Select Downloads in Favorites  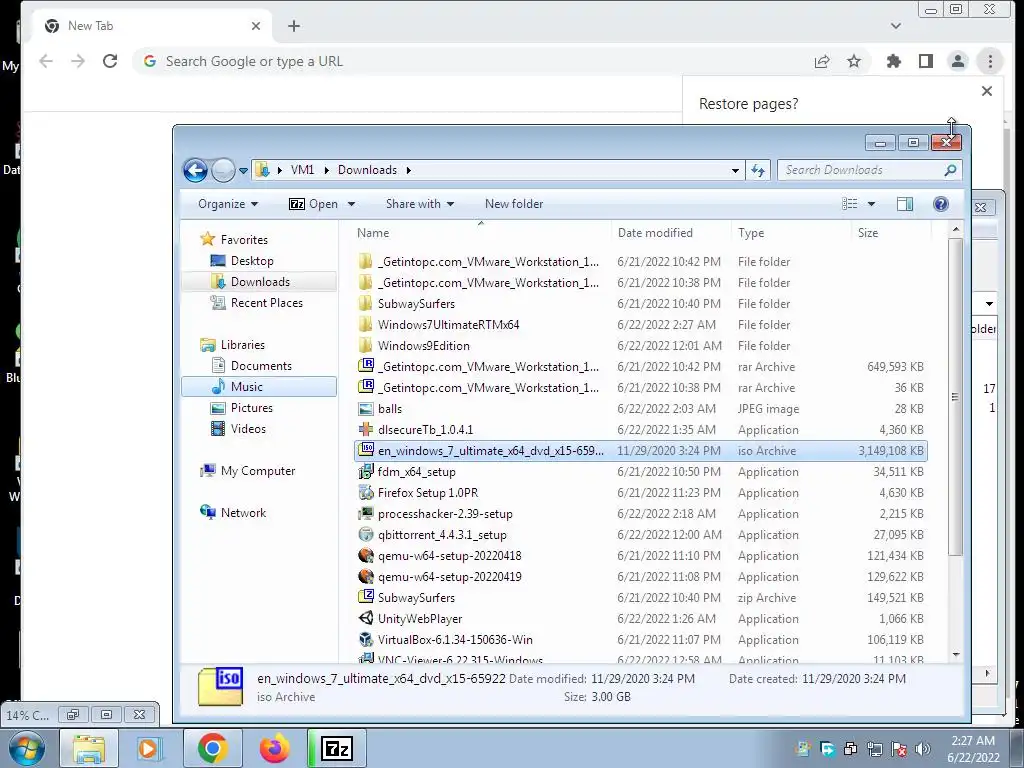[259, 281]
